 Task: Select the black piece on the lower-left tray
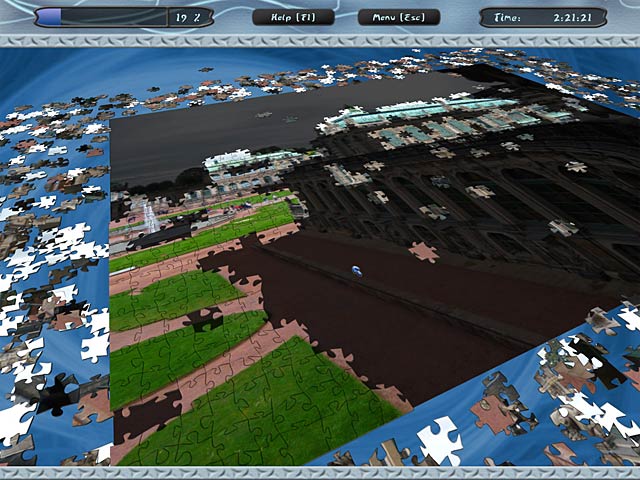[x=57, y=395]
